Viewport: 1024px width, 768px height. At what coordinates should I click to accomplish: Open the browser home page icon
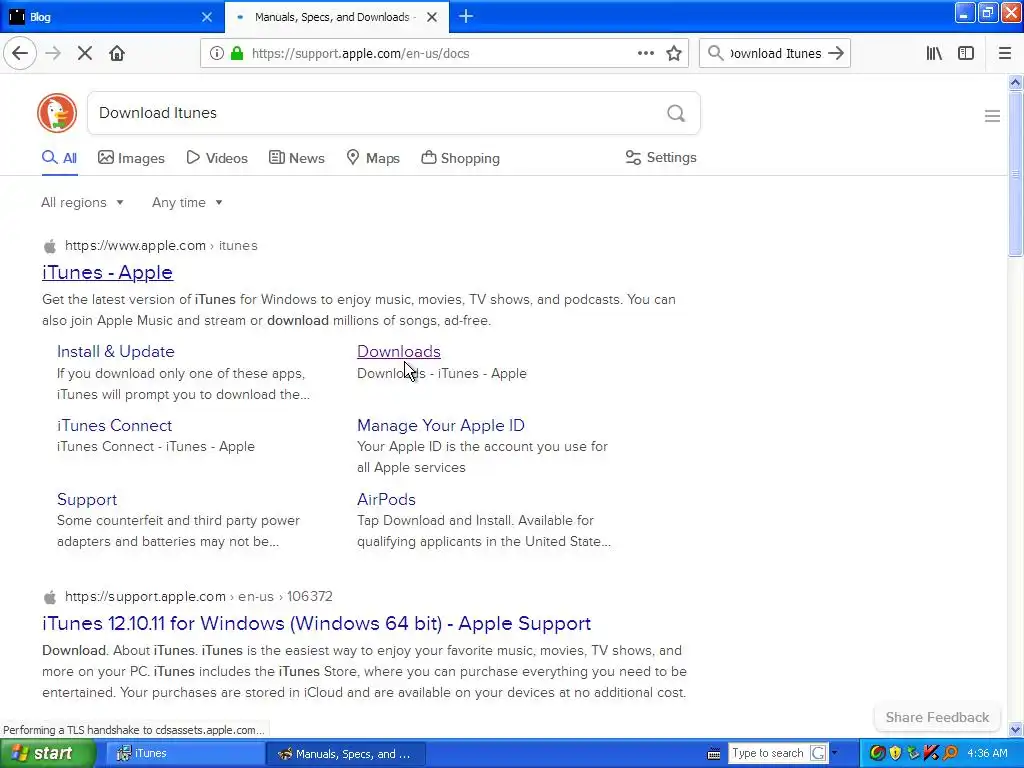coord(117,54)
